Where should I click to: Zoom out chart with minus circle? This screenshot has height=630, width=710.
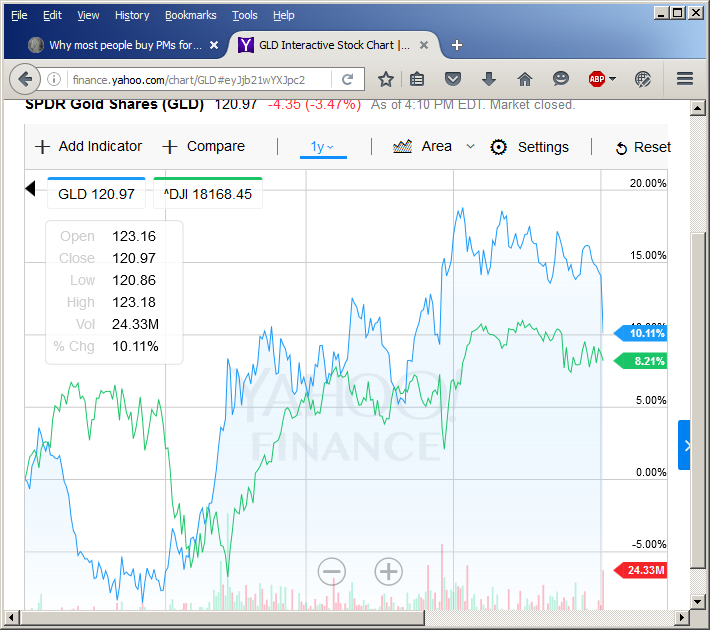331,572
